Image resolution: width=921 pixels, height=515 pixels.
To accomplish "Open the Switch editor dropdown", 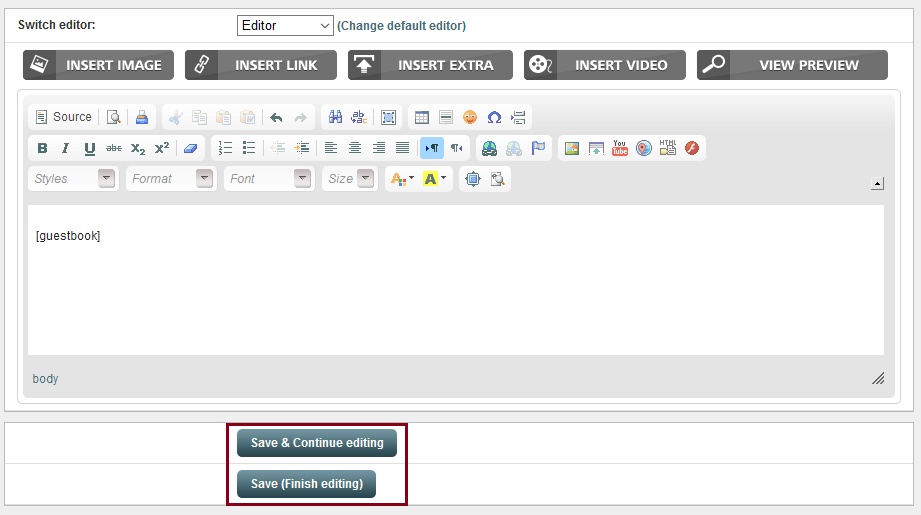I will (x=285, y=25).
